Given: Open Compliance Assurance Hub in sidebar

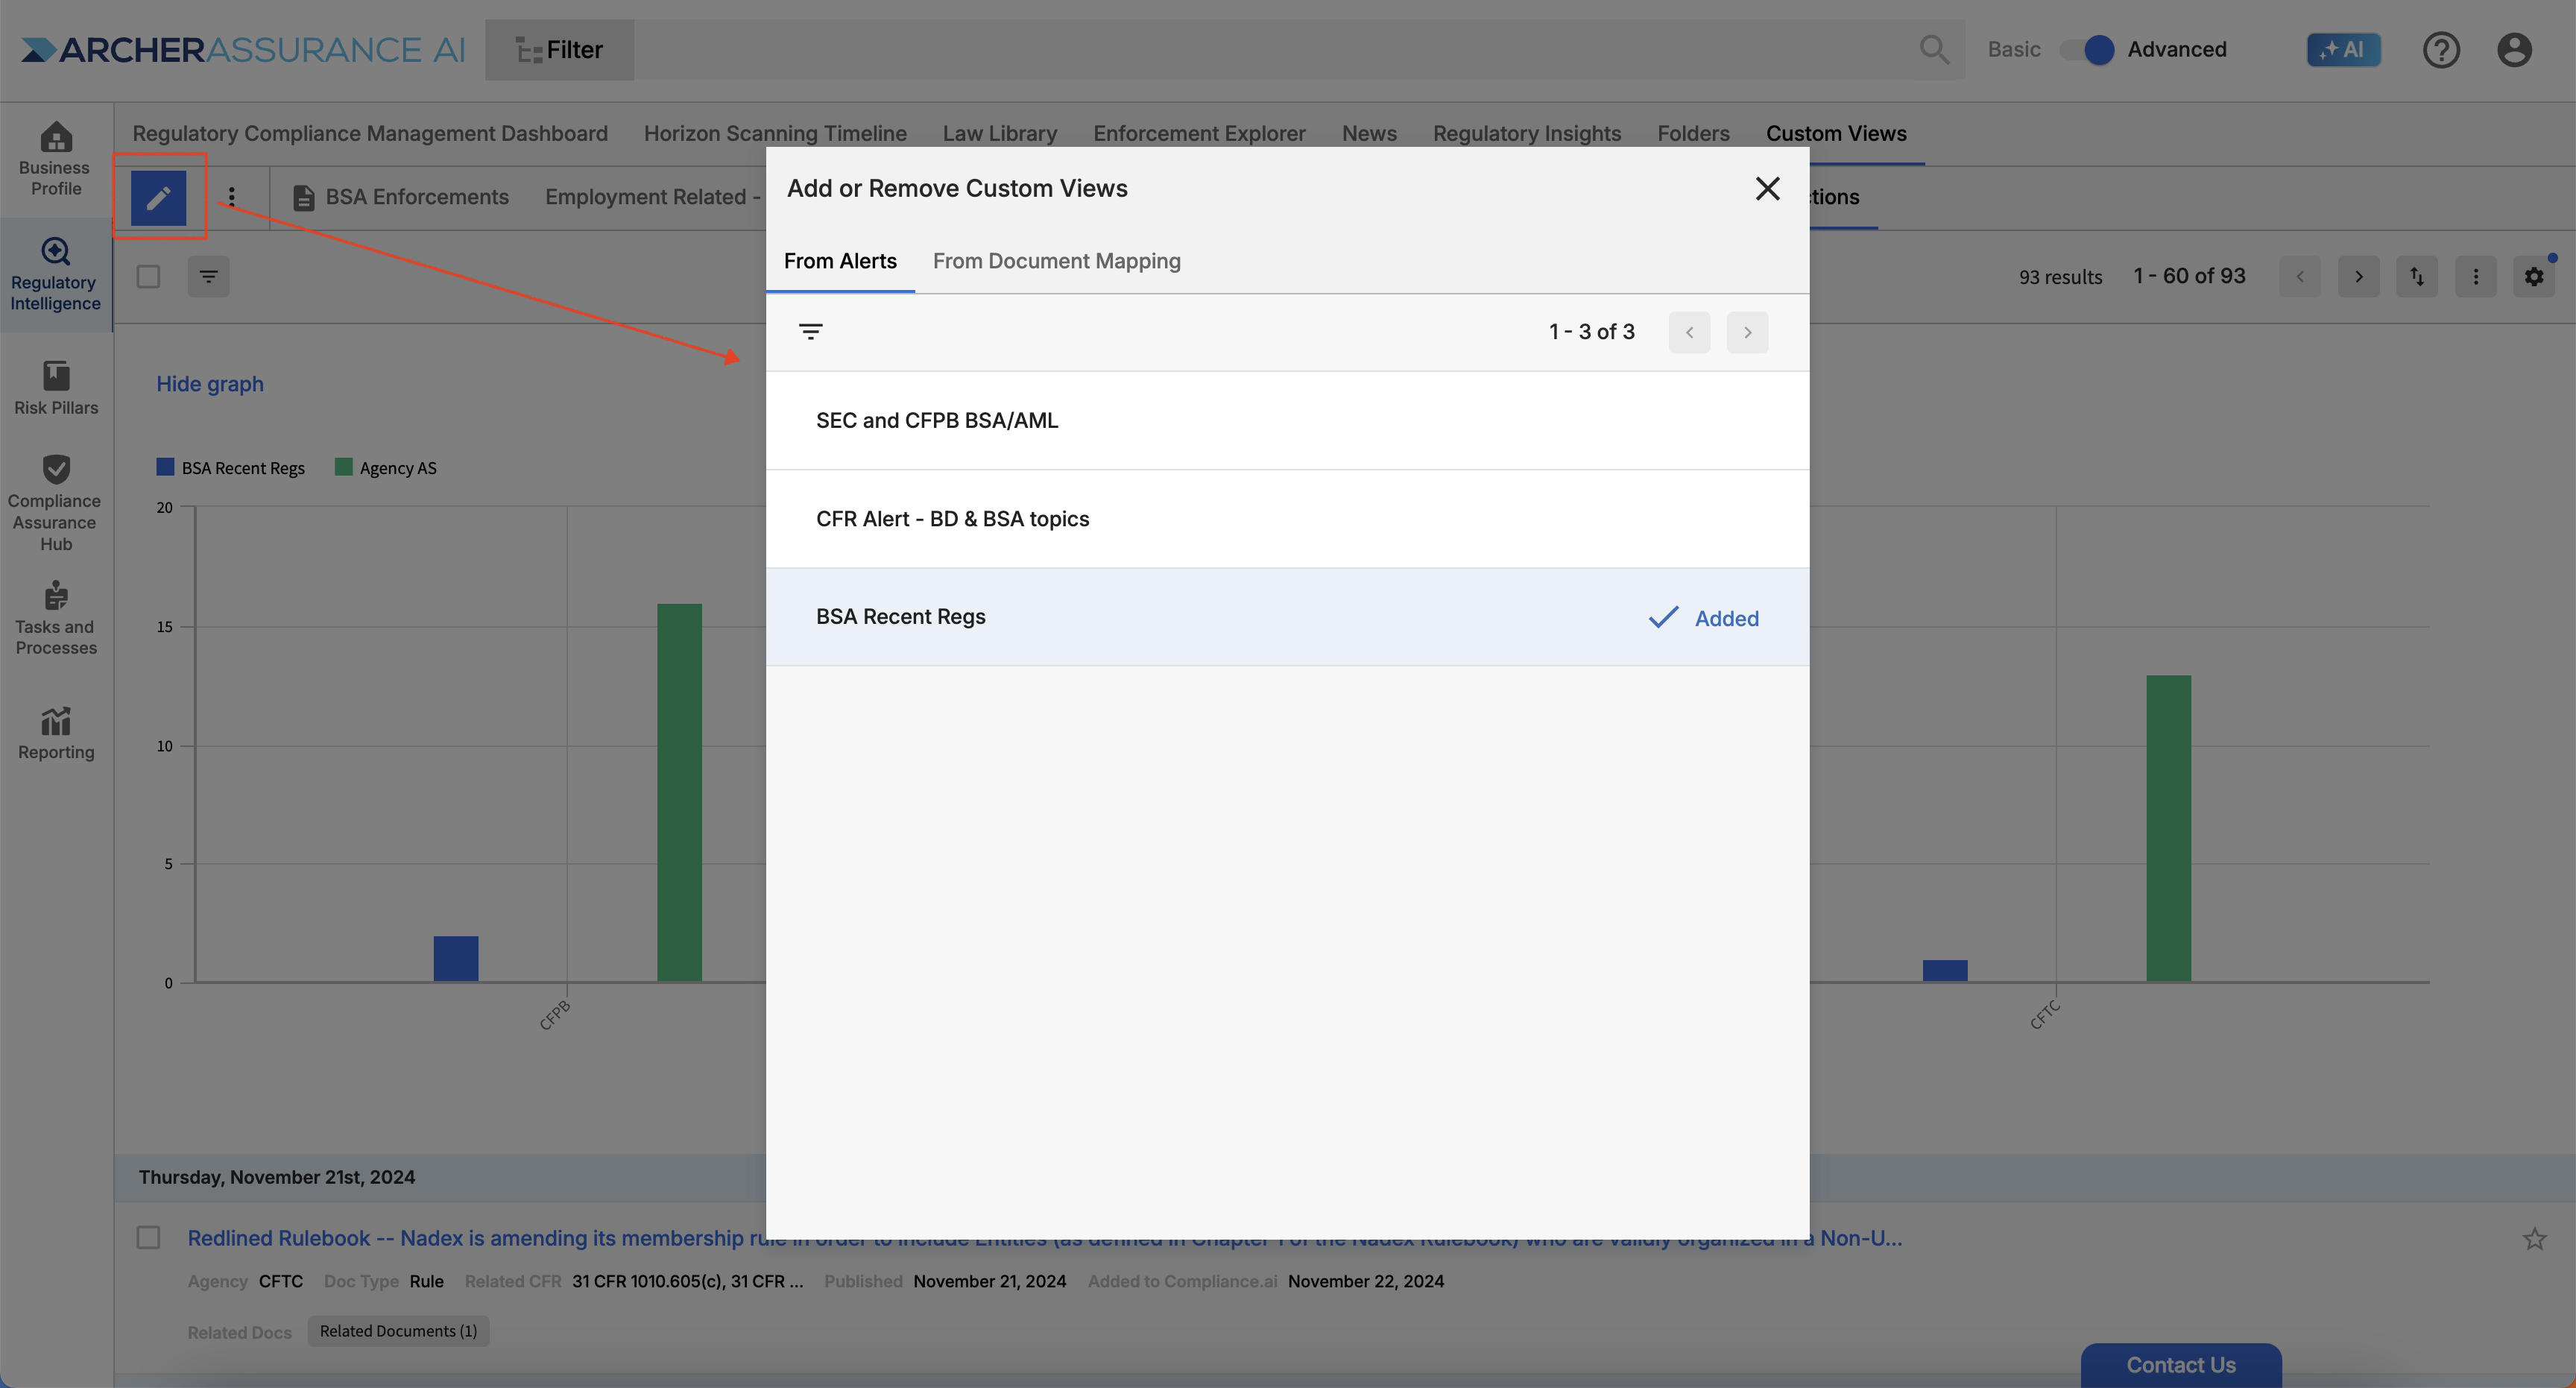Looking at the screenshot, I should pos(55,503).
